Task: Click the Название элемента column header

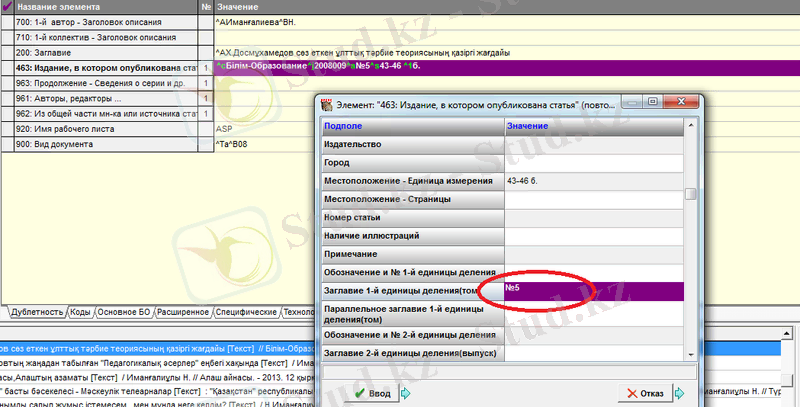Action: (x=106, y=7)
